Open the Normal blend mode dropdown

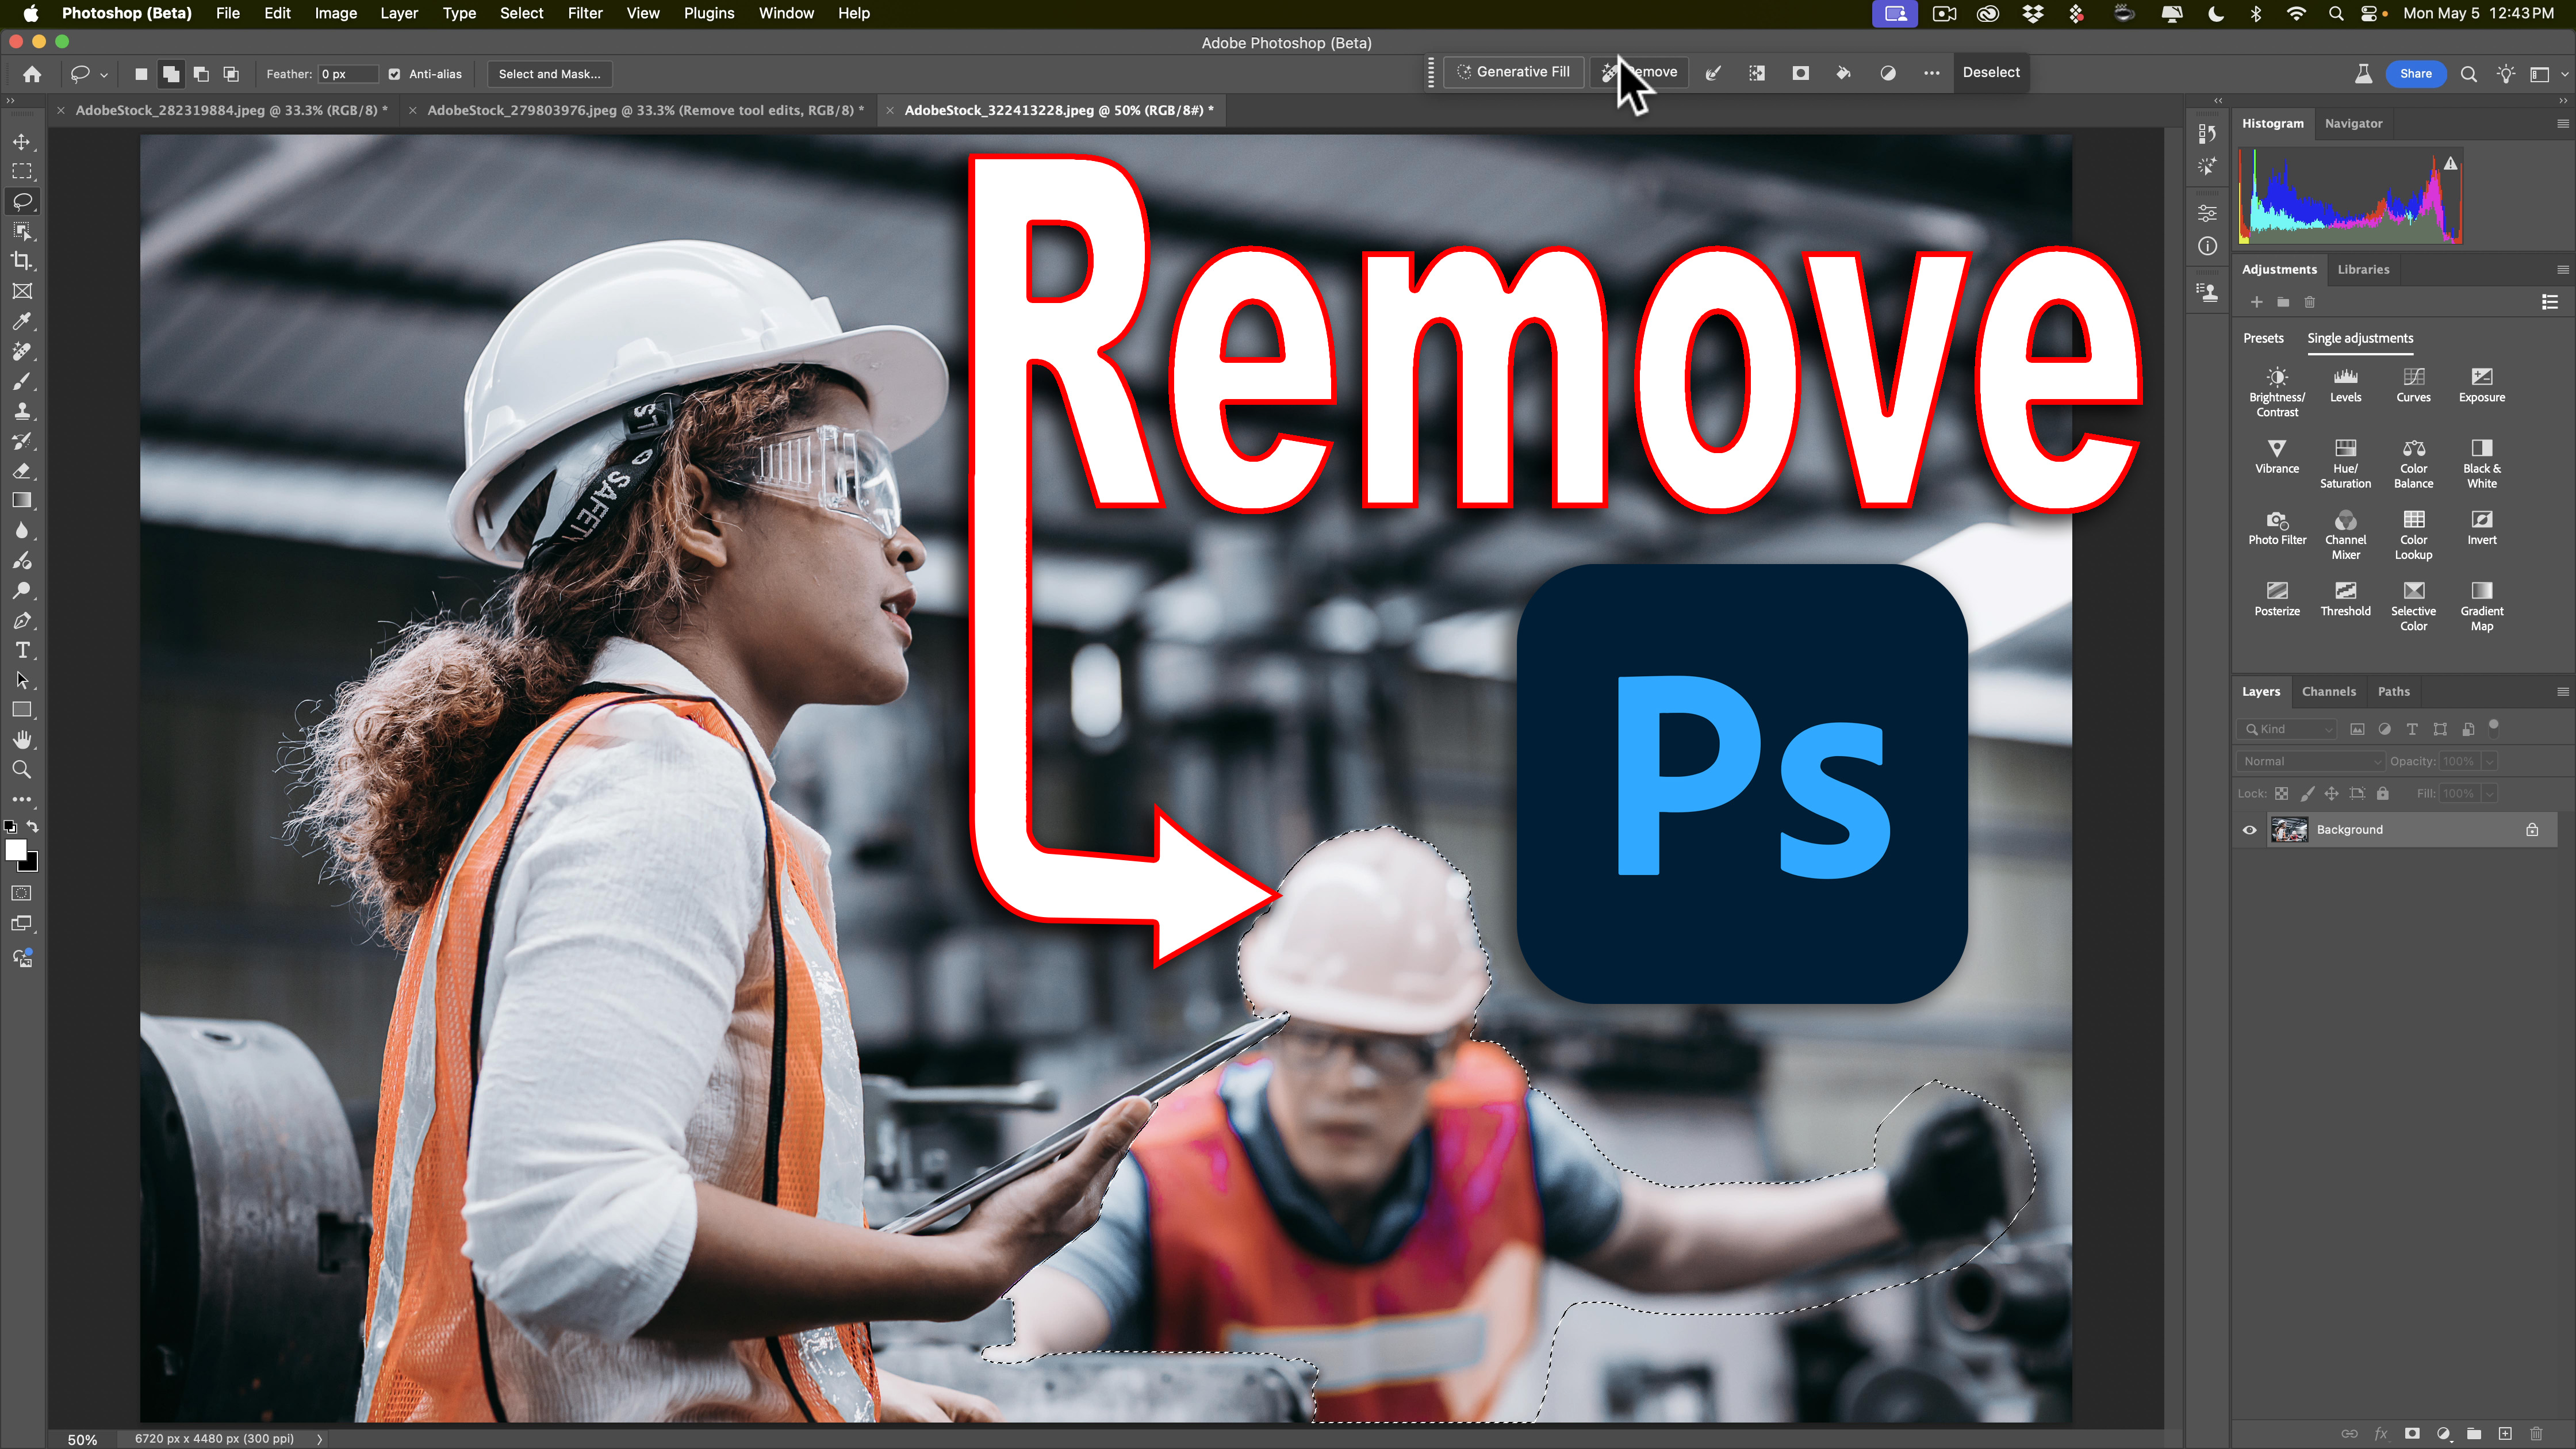point(2311,761)
